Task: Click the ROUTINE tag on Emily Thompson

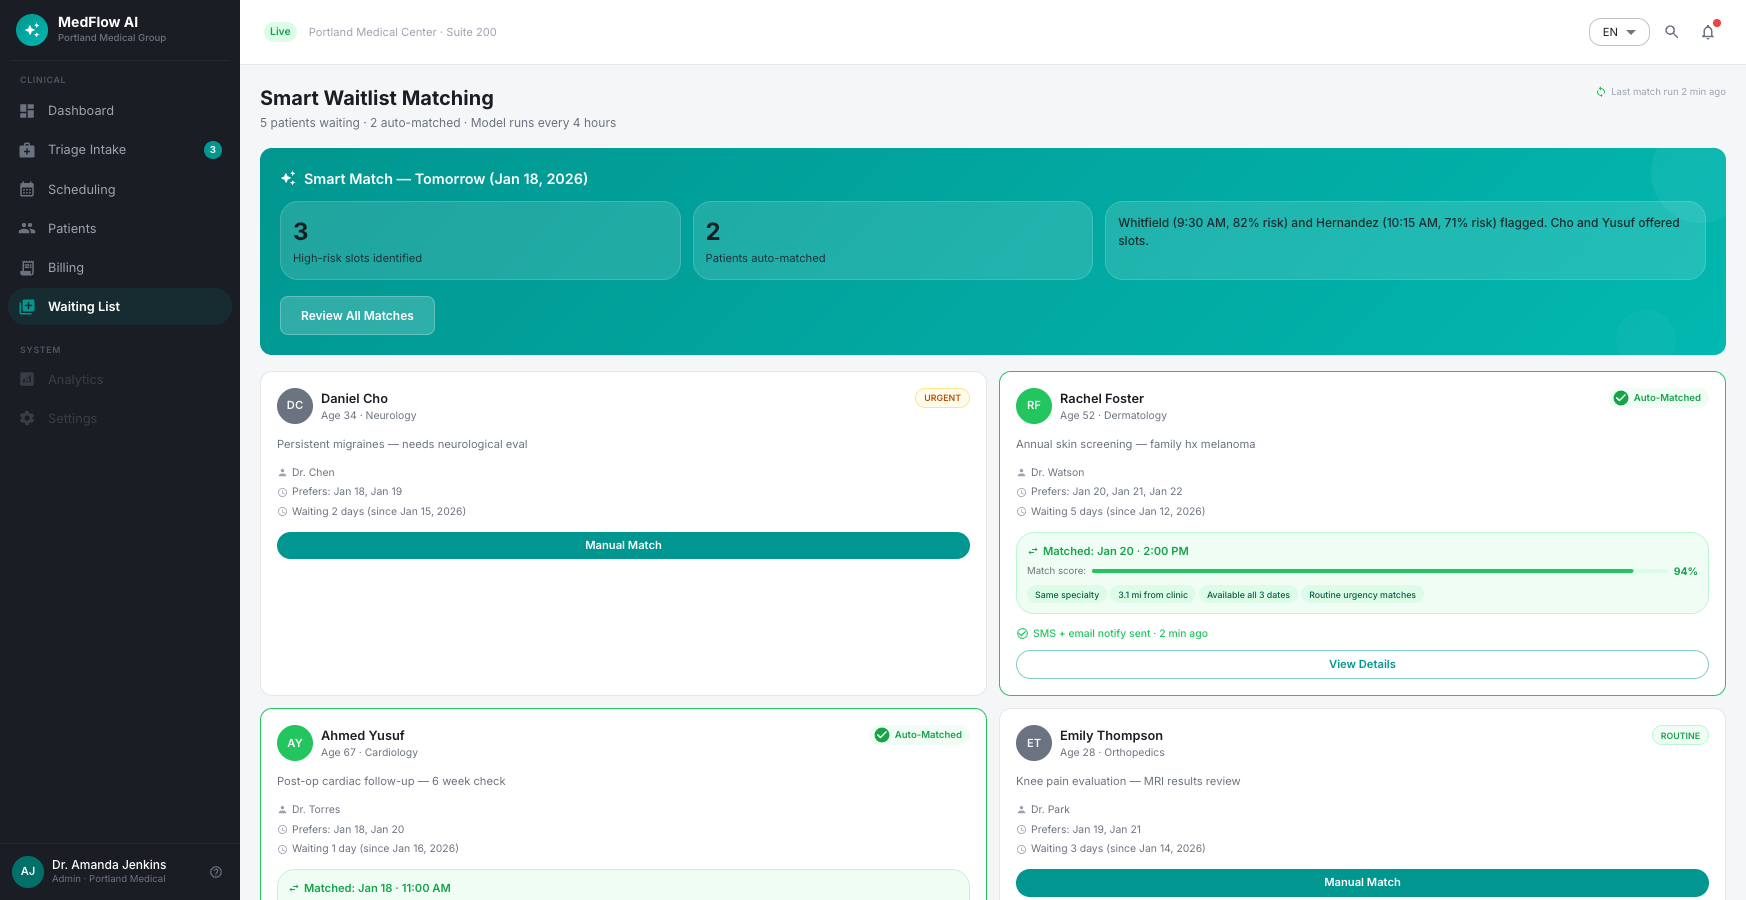Action: click(1680, 735)
